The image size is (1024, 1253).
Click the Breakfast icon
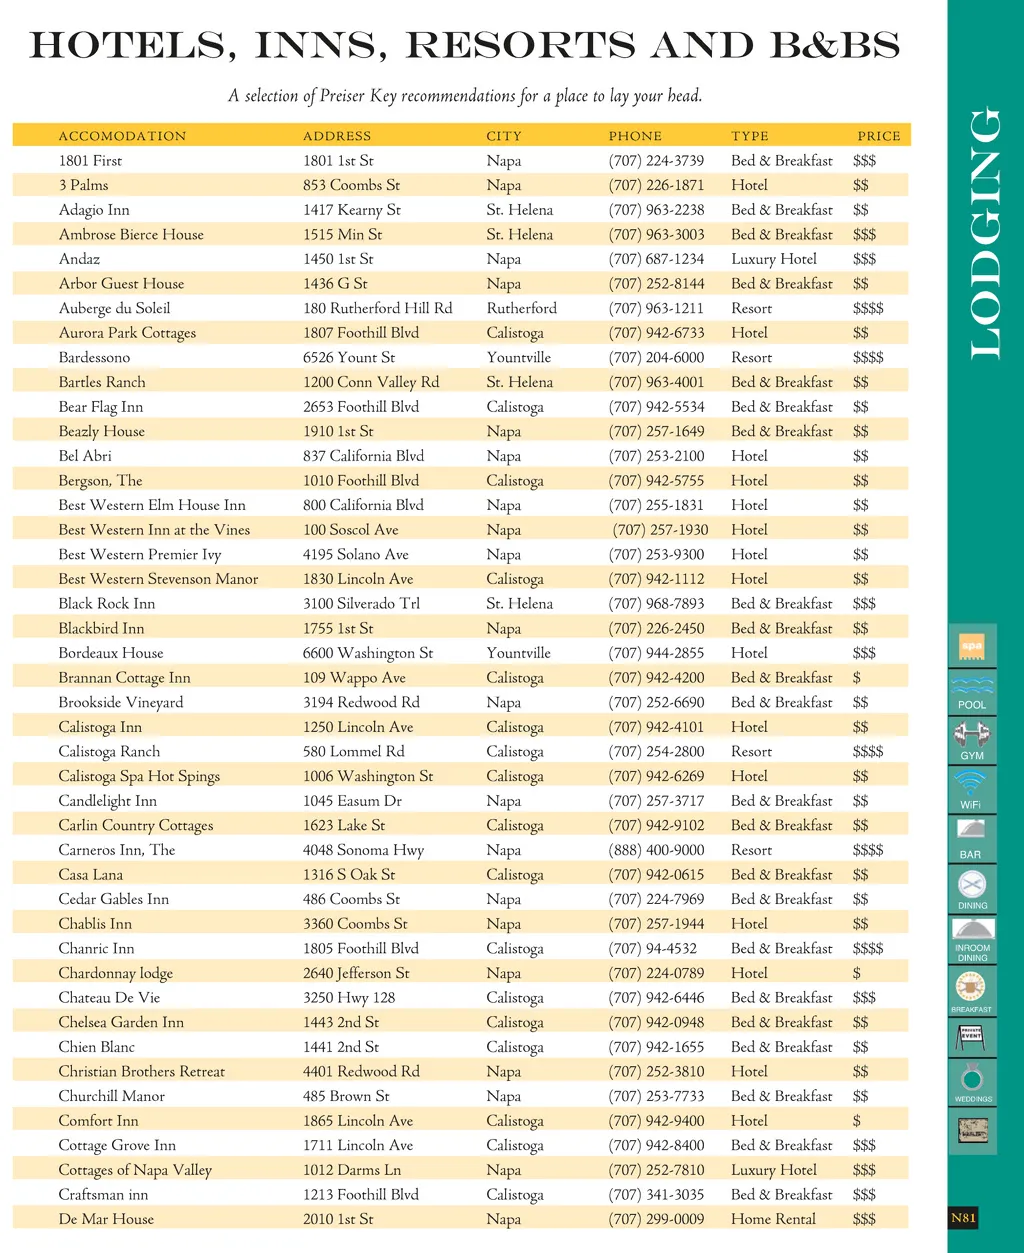pos(971,988)
